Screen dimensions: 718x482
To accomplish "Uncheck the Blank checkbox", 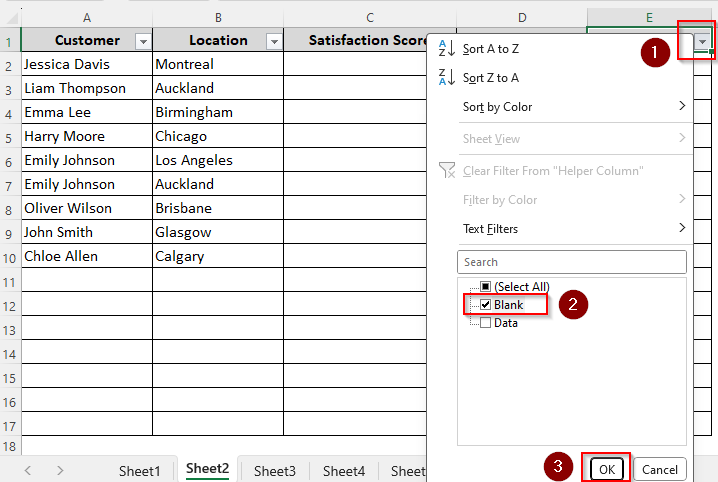I will [485, 304].
